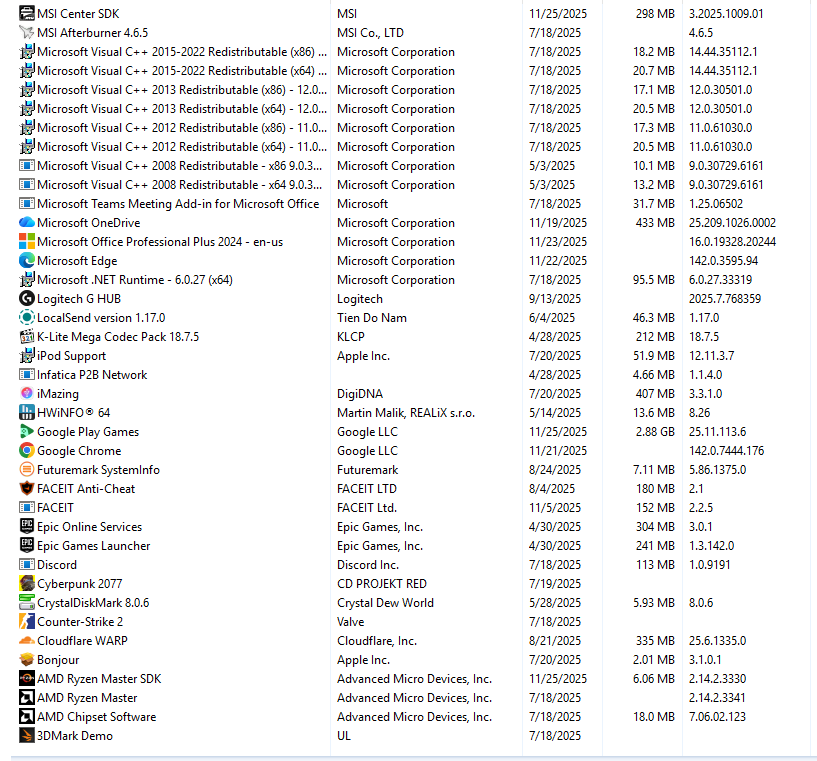Click the 11/5/2025 install date
Viewport: 817px width, 761px height.
tap(555, 508)
